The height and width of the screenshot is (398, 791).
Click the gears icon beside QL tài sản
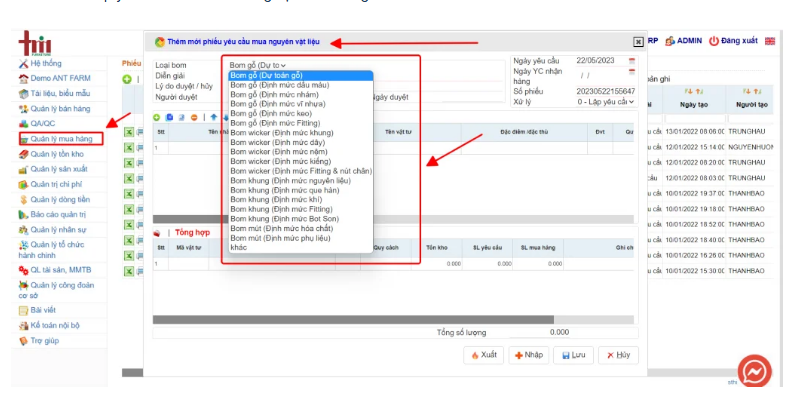23,270
